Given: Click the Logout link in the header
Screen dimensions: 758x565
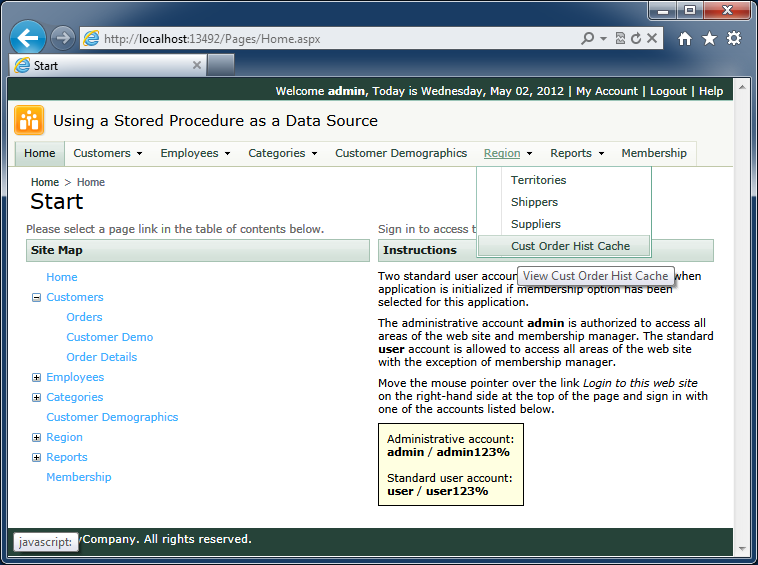Looking at the screenshot, I should coord(668,91).
